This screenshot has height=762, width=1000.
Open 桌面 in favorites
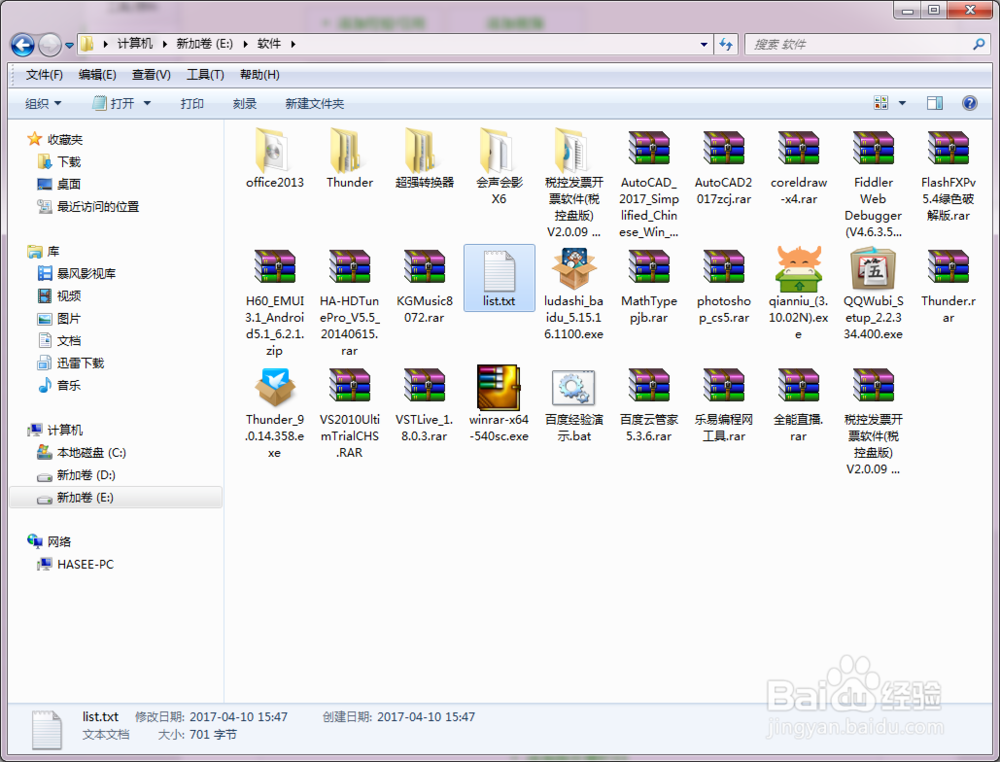[x=59, y=184]
